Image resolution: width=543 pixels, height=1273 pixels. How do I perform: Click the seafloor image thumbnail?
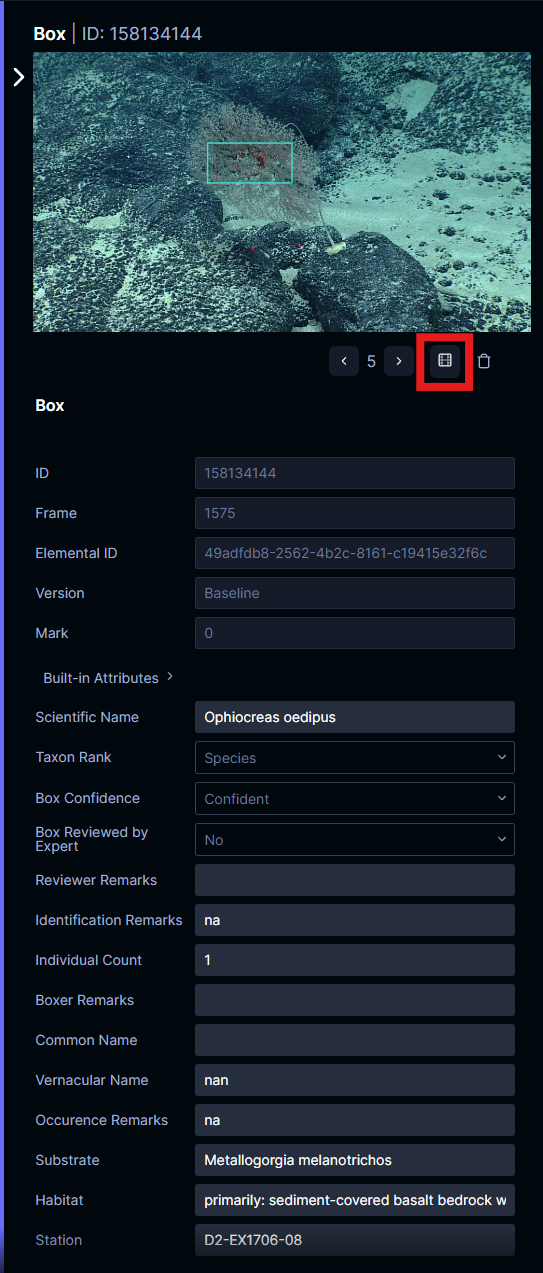[x=282, y=192]
